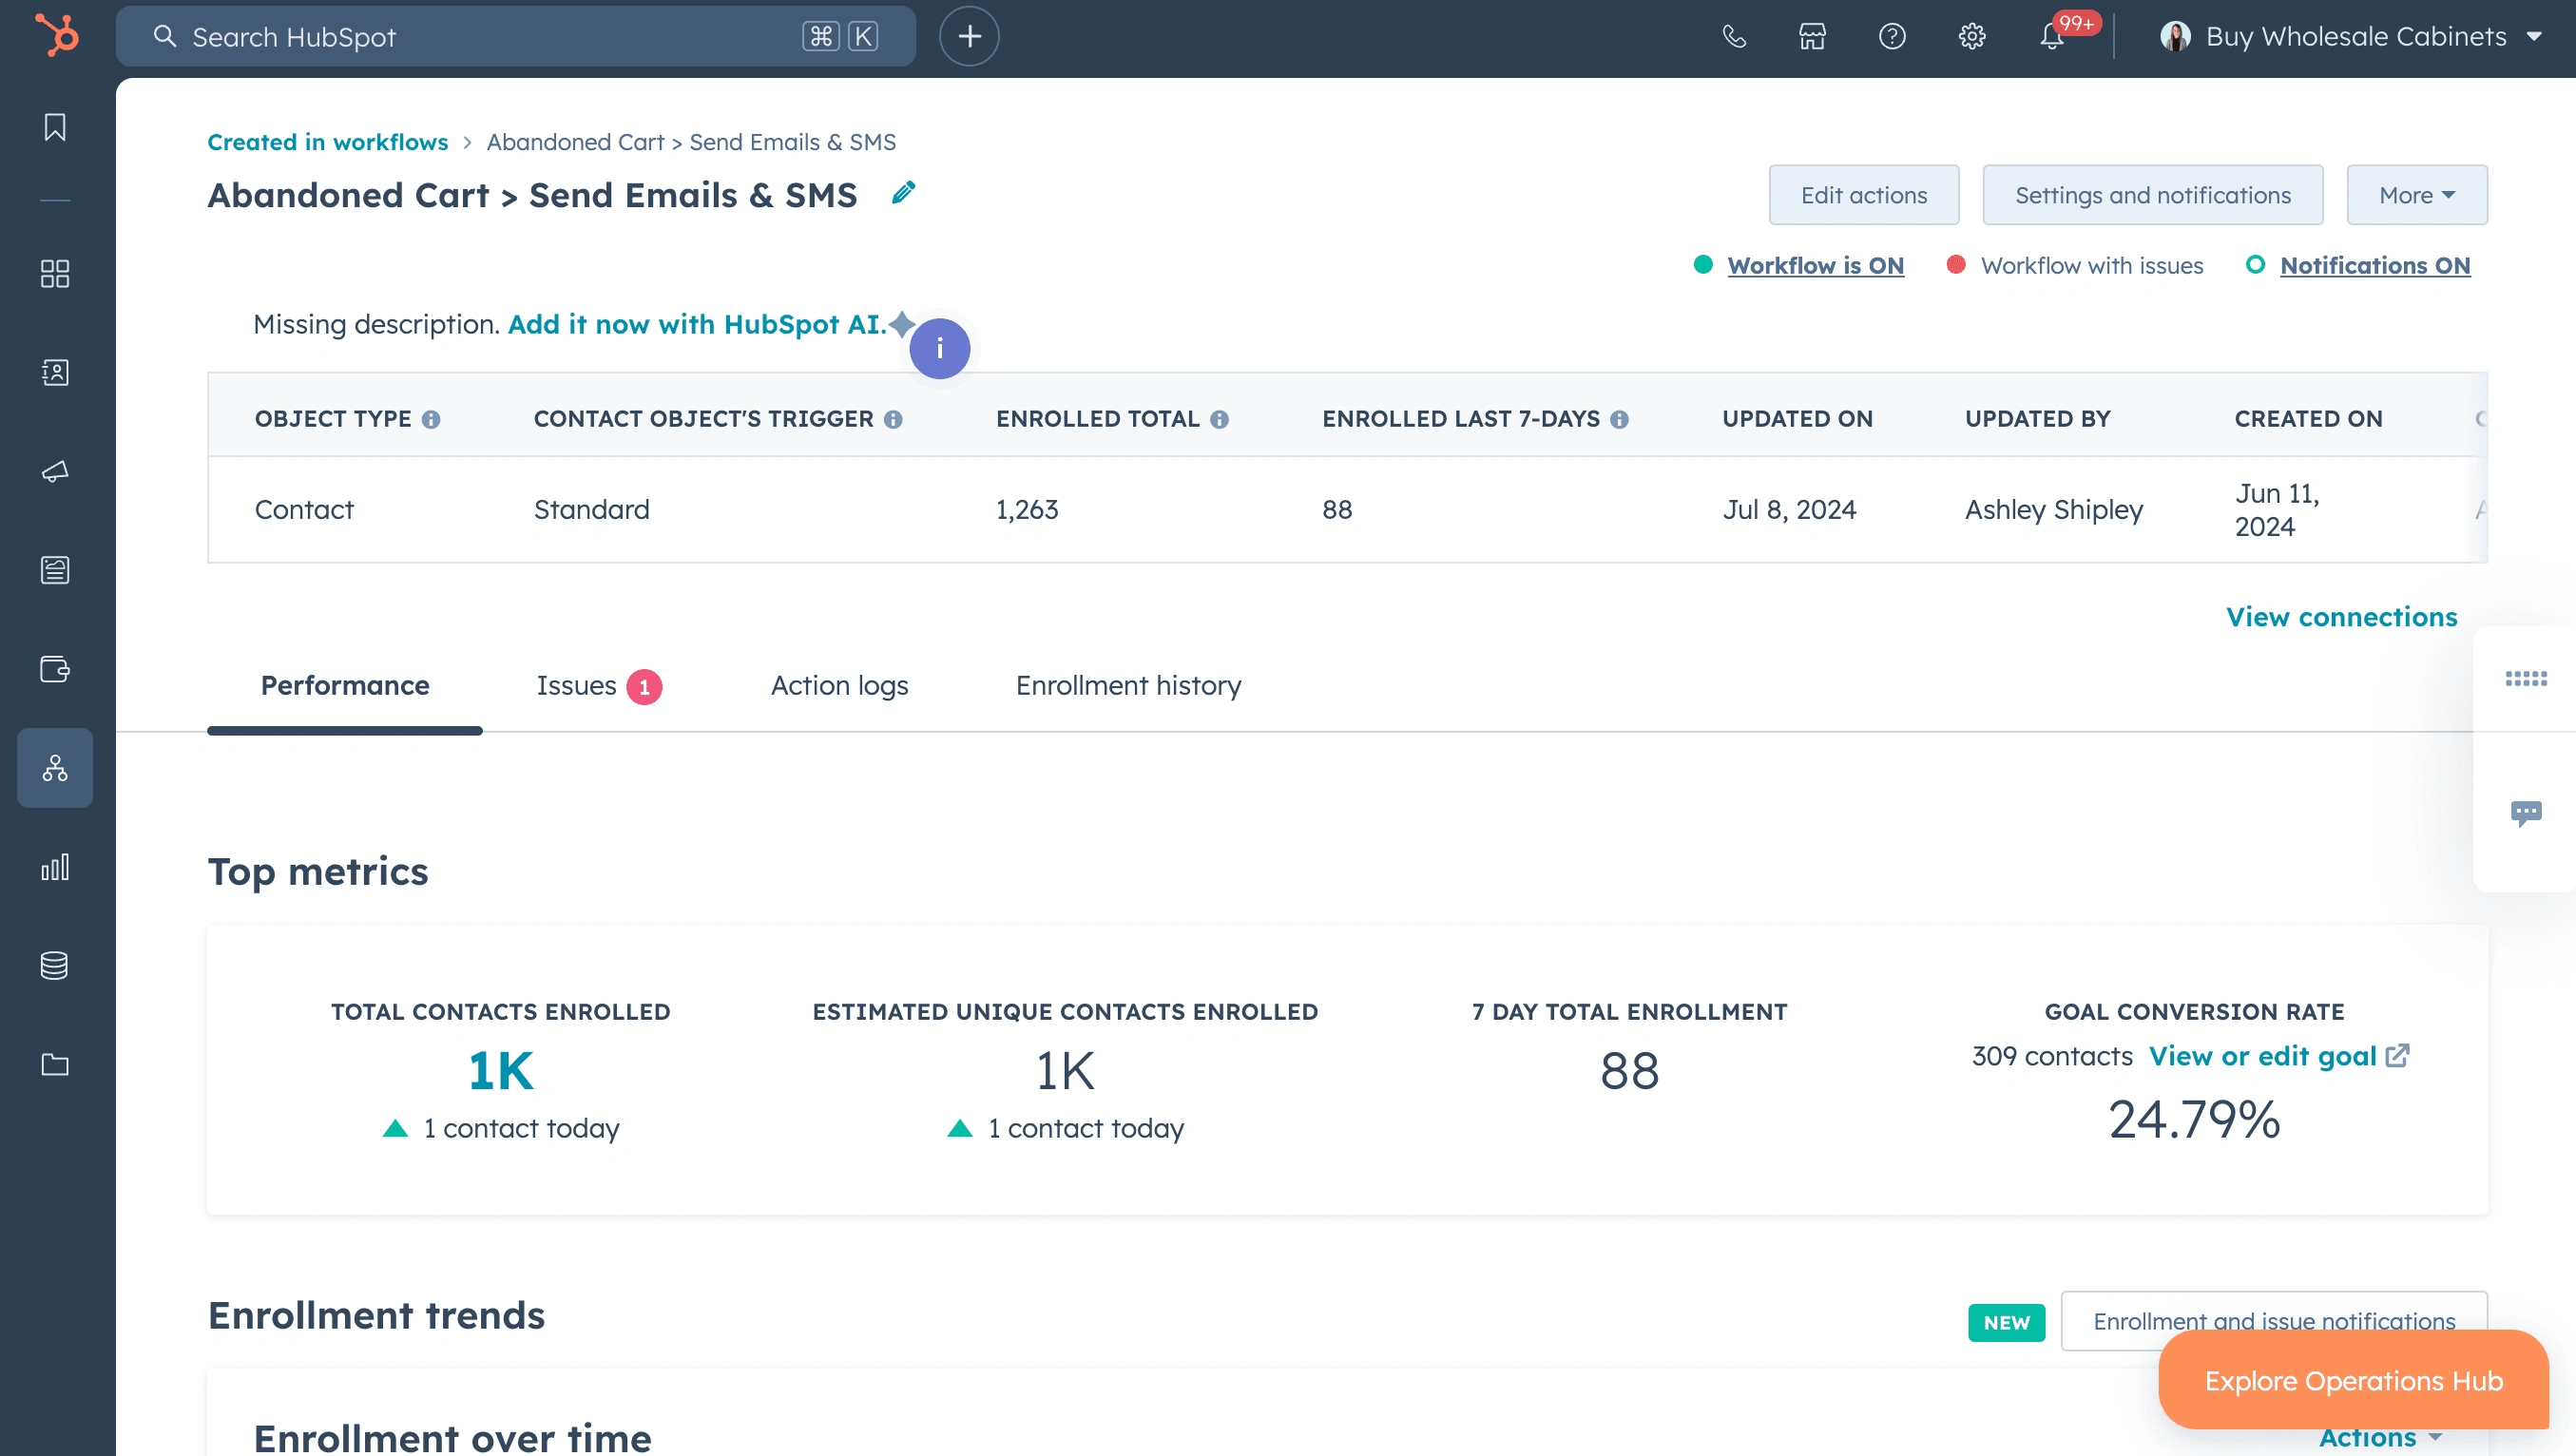The width and height of the screenshot is (2576, 1456).
Task: Open the Commerce wallet sidebar icon
Action: [x=55, y=669]
